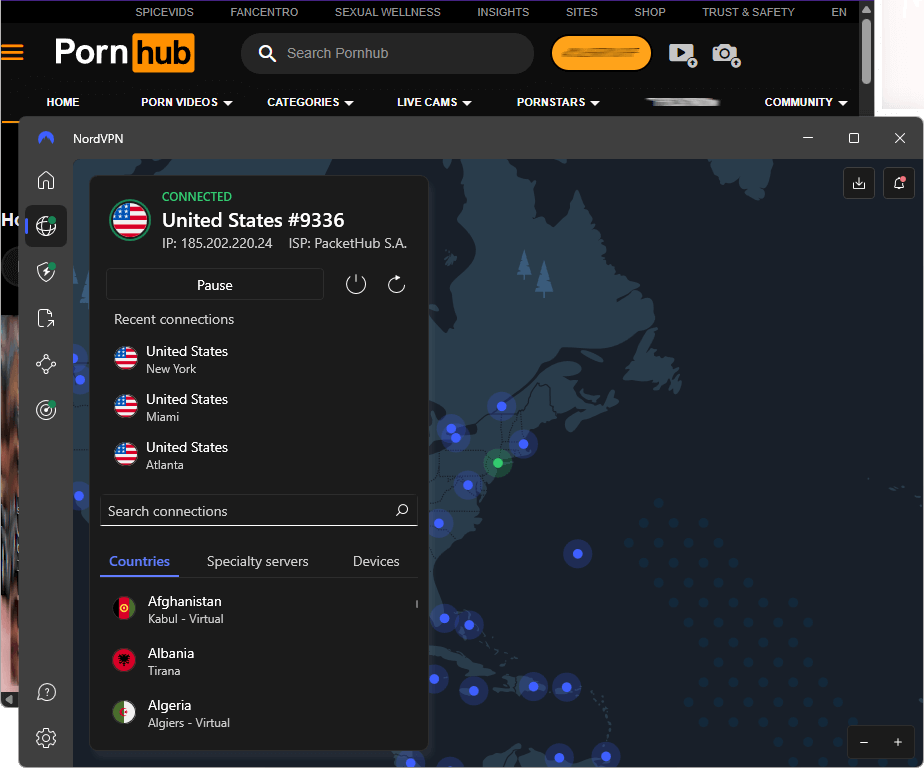Zoom in the map with plus

click(x=897, y=742)
